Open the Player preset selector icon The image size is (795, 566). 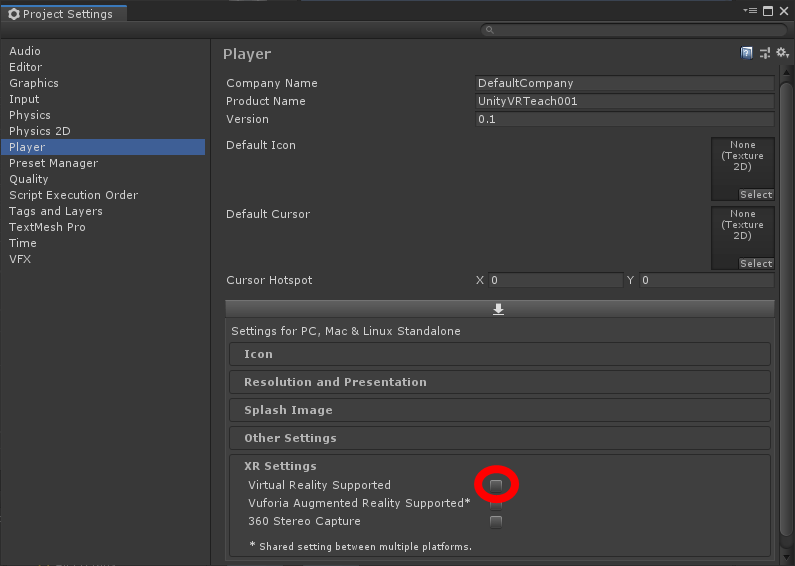[765, 53]
